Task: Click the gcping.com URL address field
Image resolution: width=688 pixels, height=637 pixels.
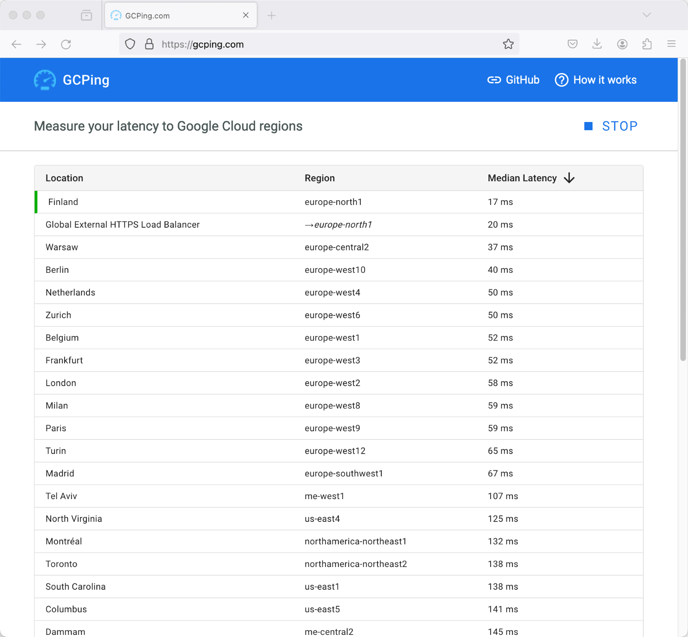Action: pos(319,44)
